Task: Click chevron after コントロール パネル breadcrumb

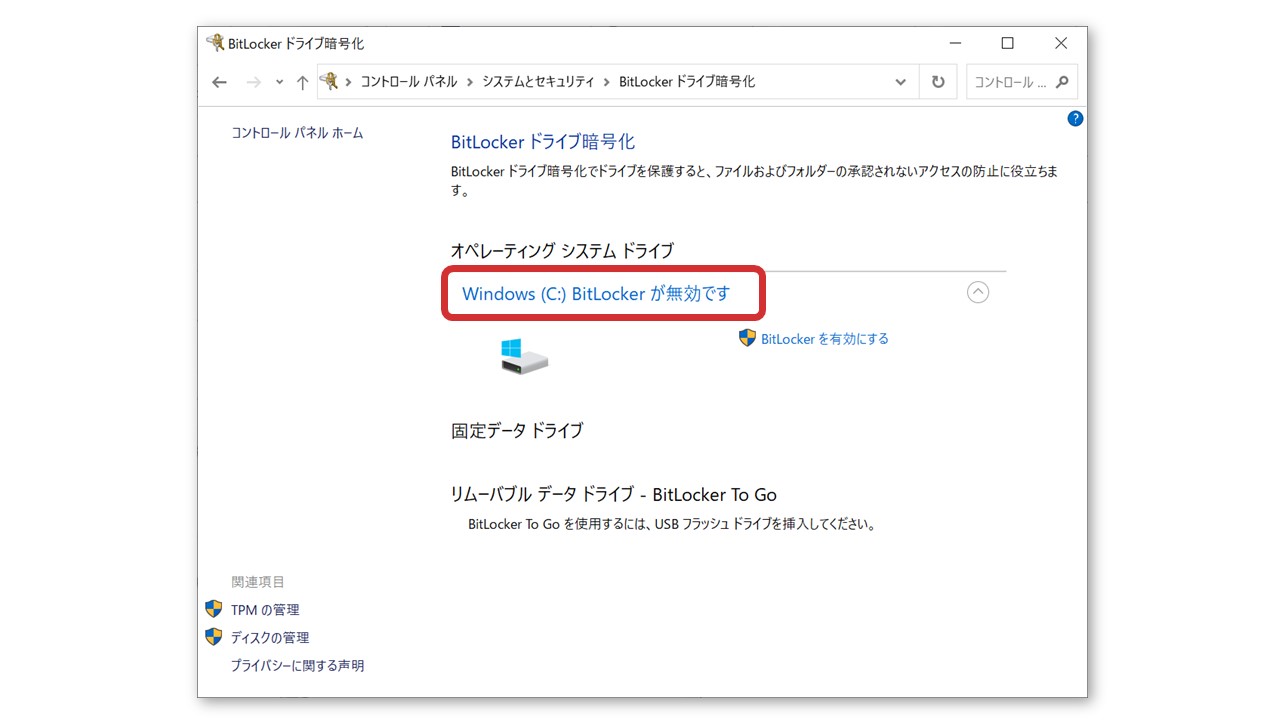Action: (x=470, y=82)
